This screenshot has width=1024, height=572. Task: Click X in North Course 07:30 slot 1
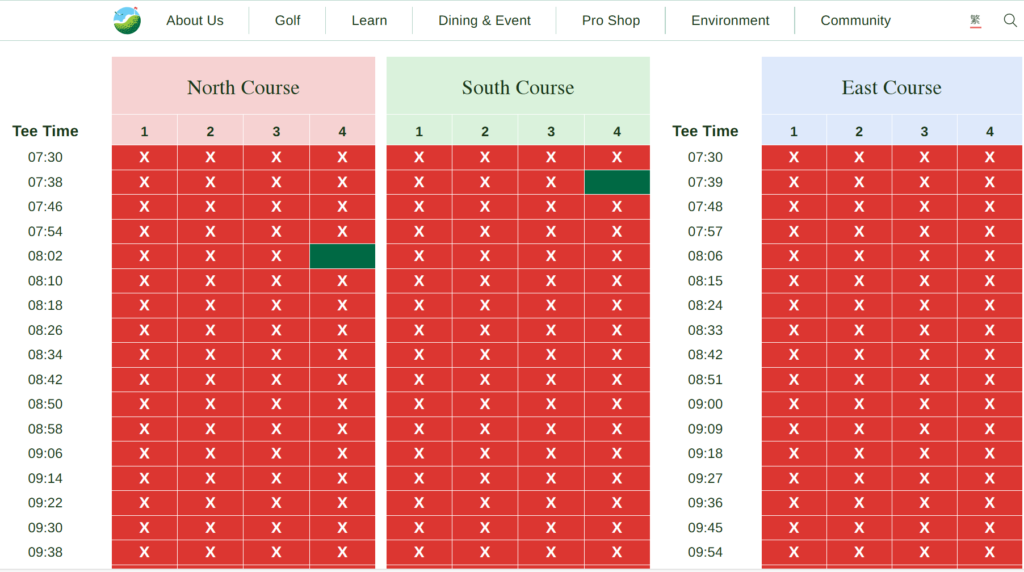tap(144, 157)
